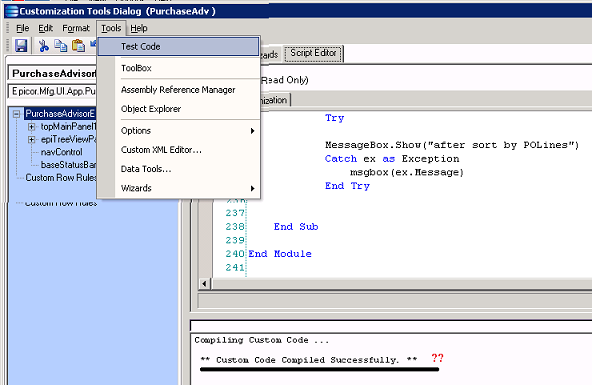Open the Format menu
This screenshot has height=385, width=592.
tap(76, 28)
